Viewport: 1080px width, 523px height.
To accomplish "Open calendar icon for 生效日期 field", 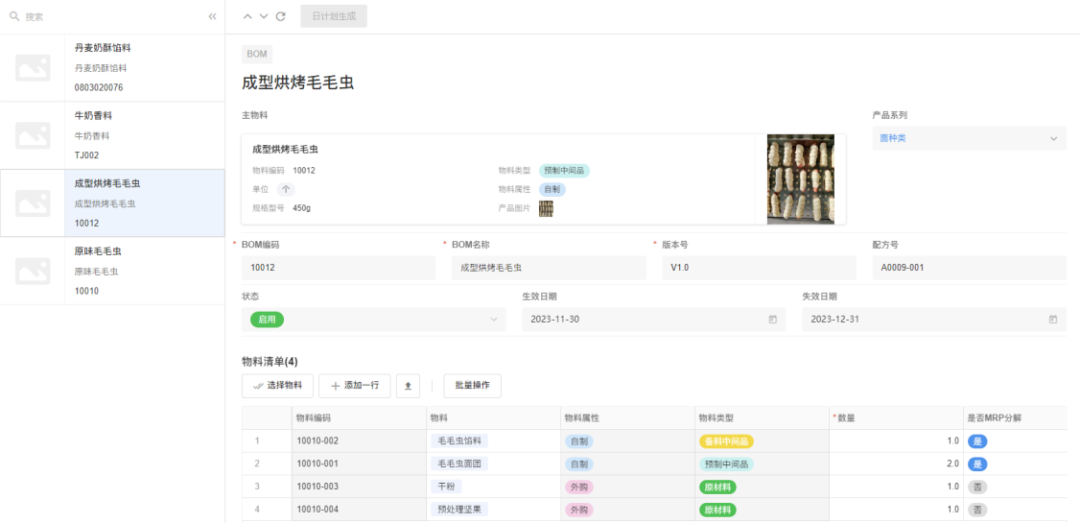I will (773, 319).
